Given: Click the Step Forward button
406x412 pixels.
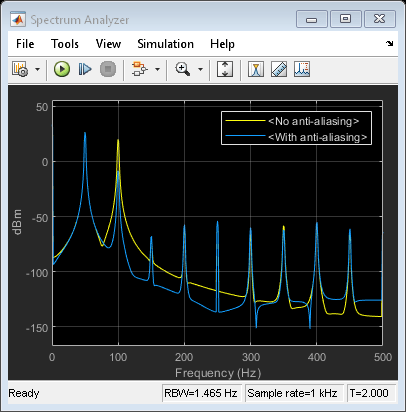Looking at the screenshot, I should pyautogui.click(x=85, y=69).
